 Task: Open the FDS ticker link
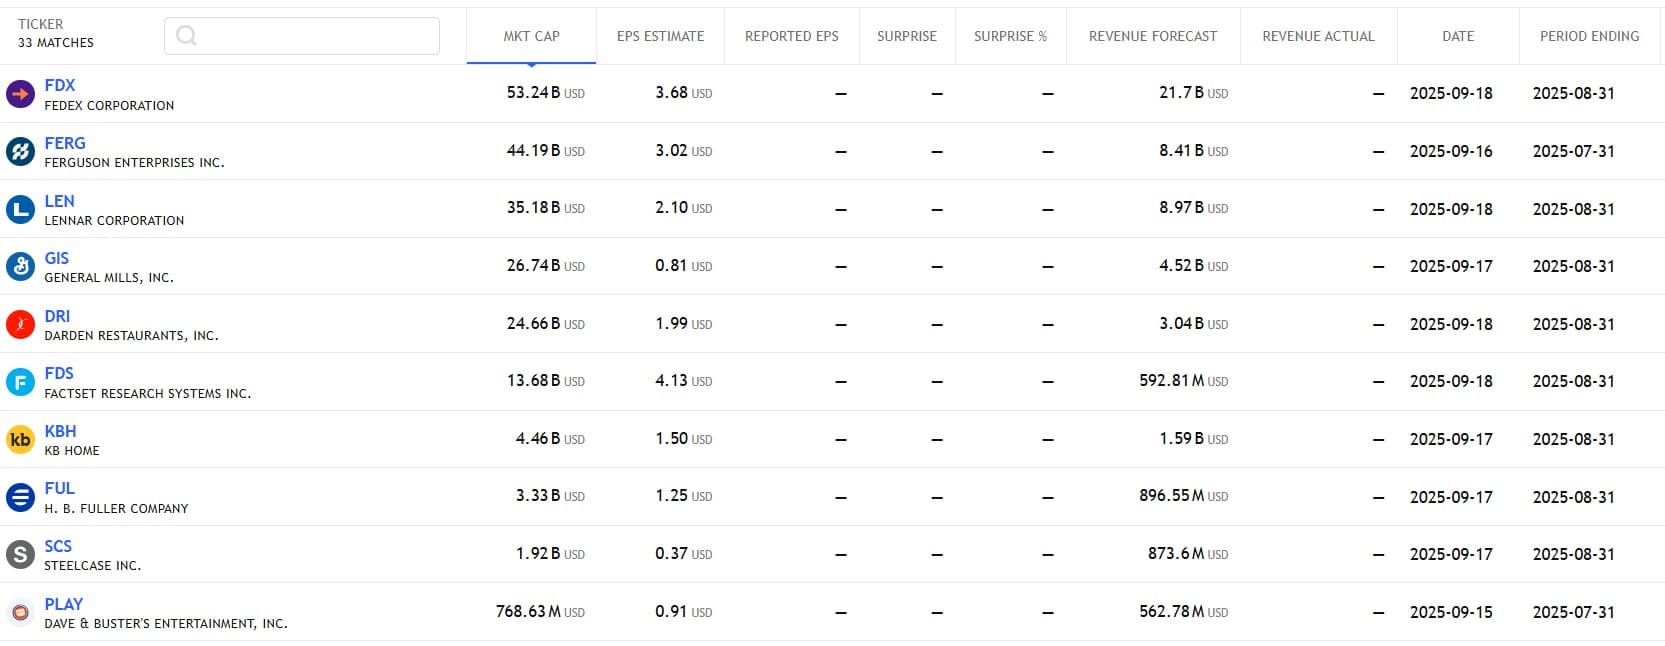[59, 374]
